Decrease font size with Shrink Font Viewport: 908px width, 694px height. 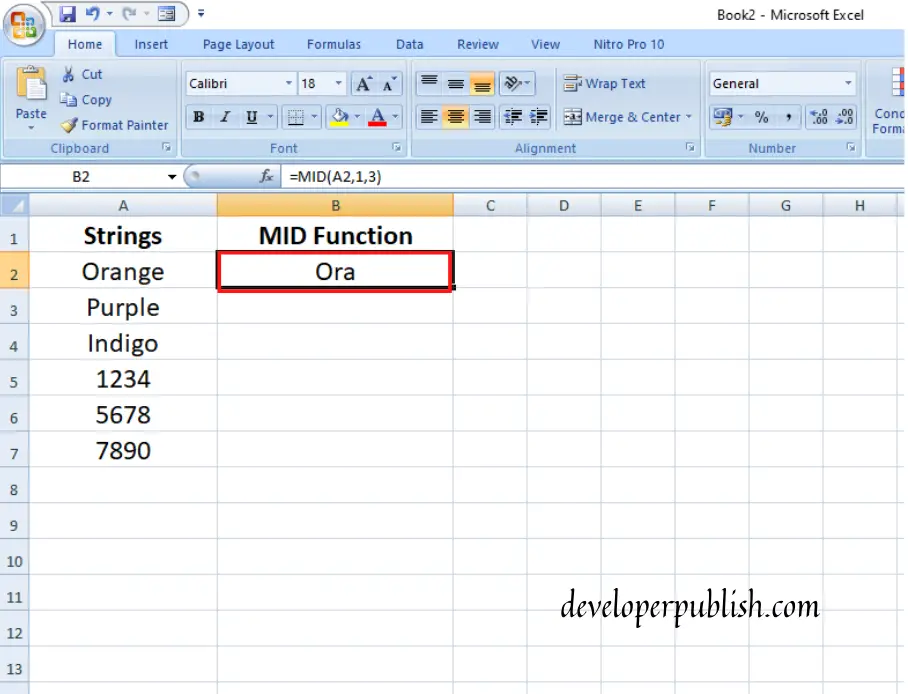click(389, 84)
